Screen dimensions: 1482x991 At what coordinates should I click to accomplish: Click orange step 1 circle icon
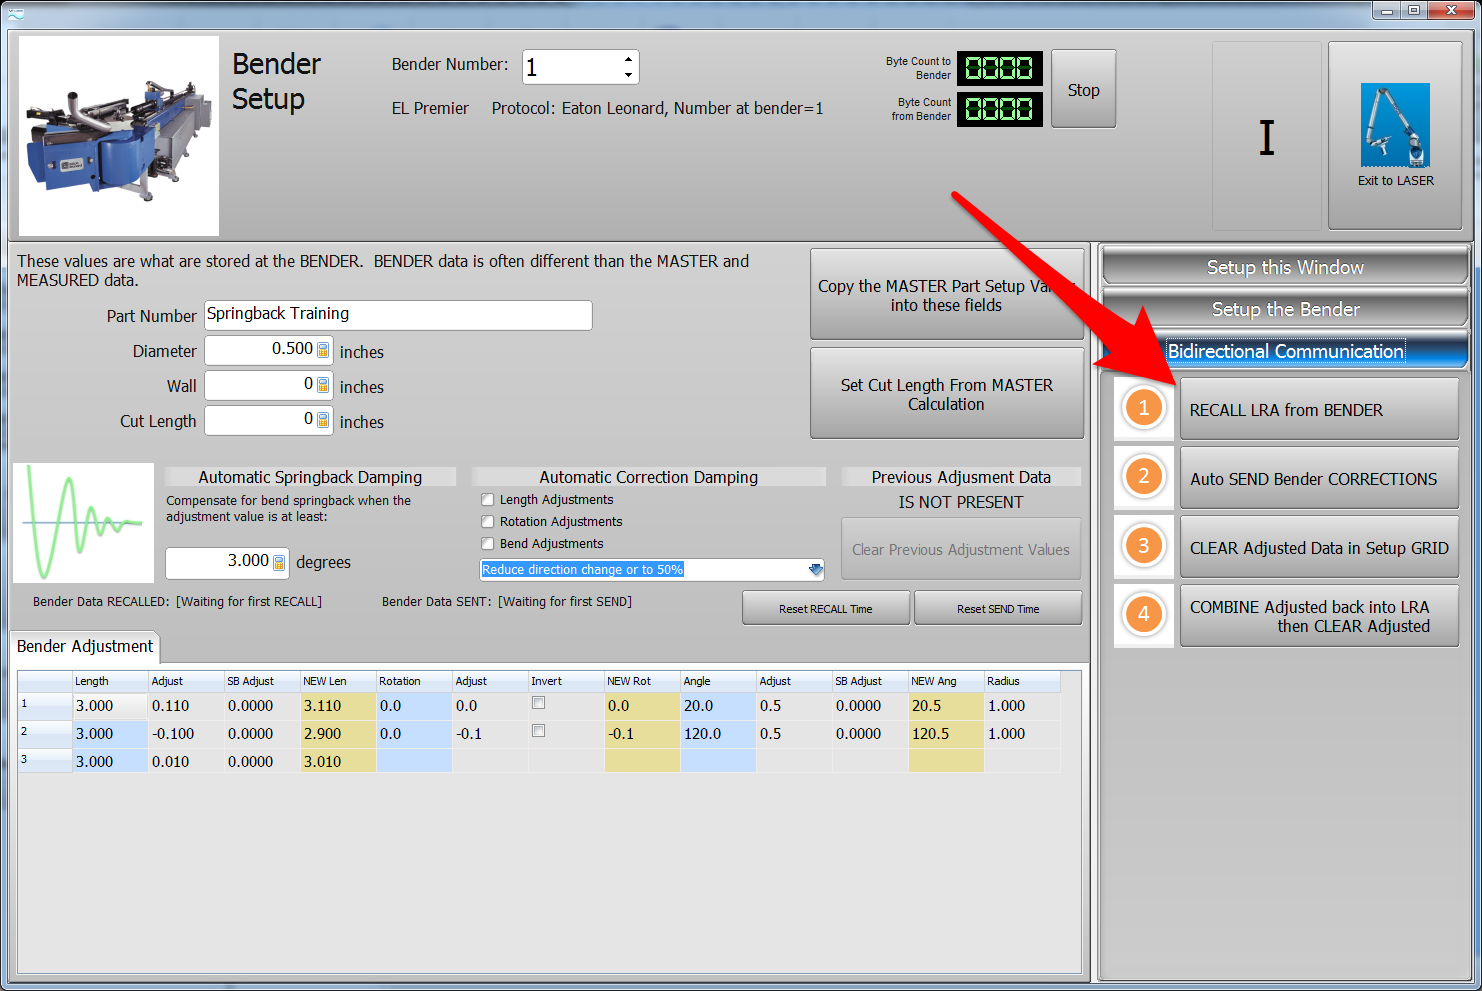(x=1143, y=408)
